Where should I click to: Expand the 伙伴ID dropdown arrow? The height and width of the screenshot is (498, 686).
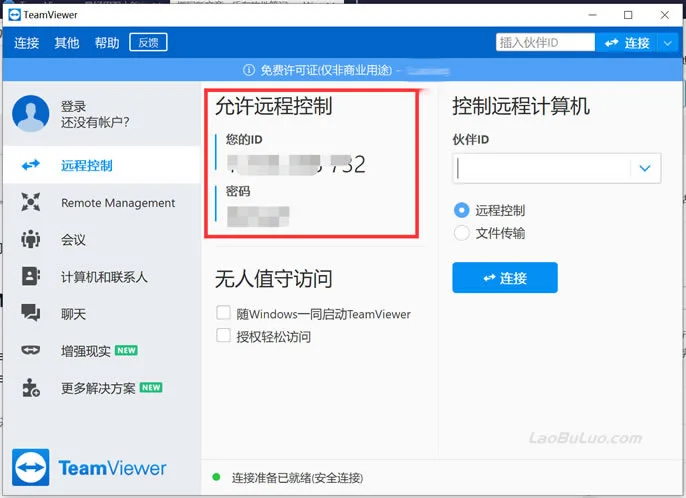coord(645,168)
